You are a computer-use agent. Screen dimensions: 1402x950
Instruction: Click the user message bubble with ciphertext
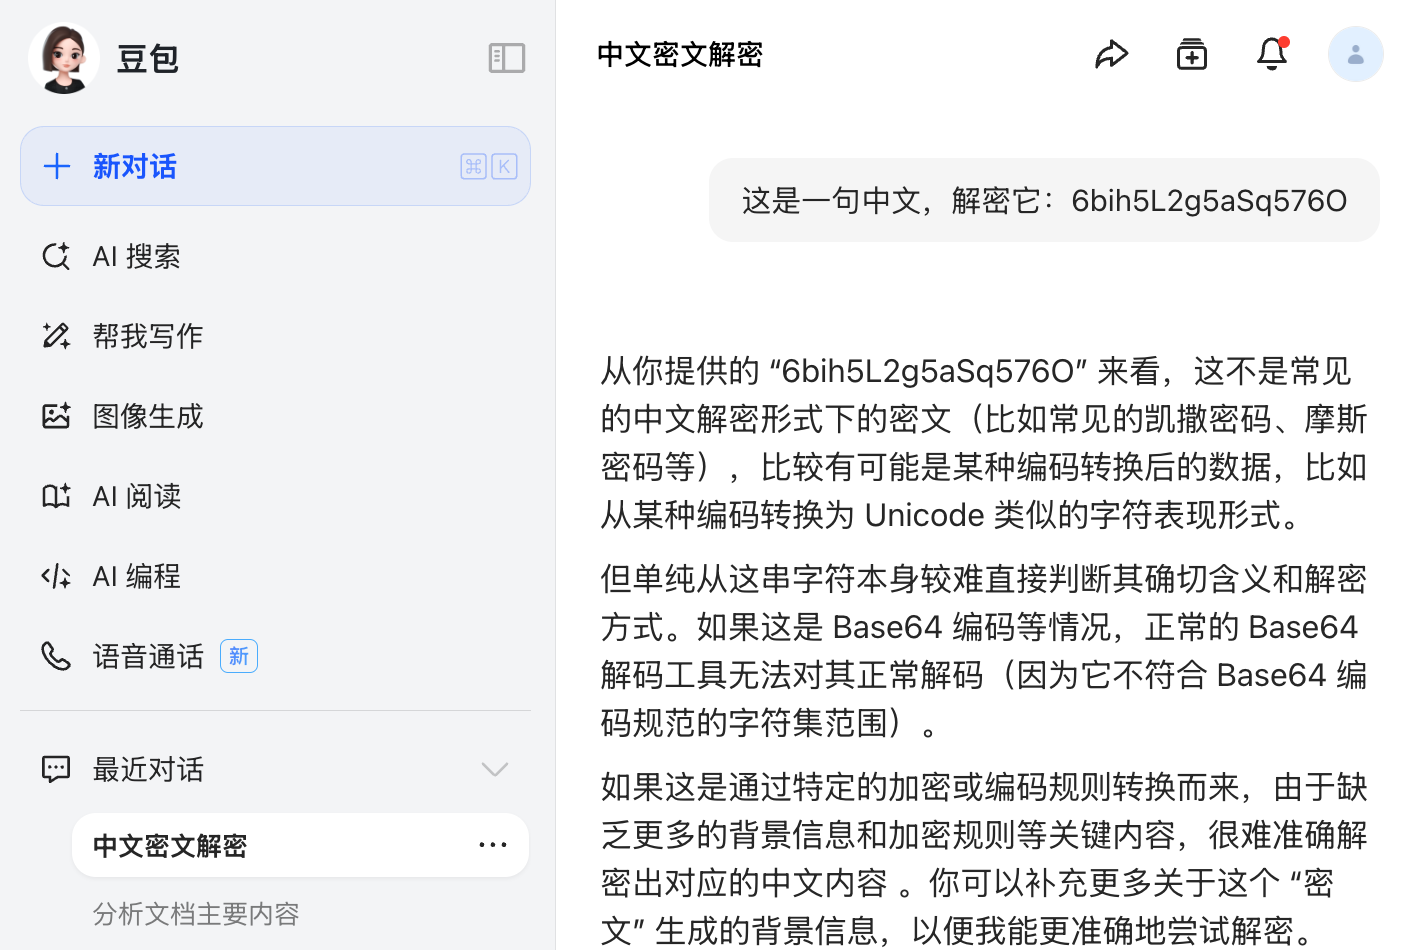[1044, 201]
